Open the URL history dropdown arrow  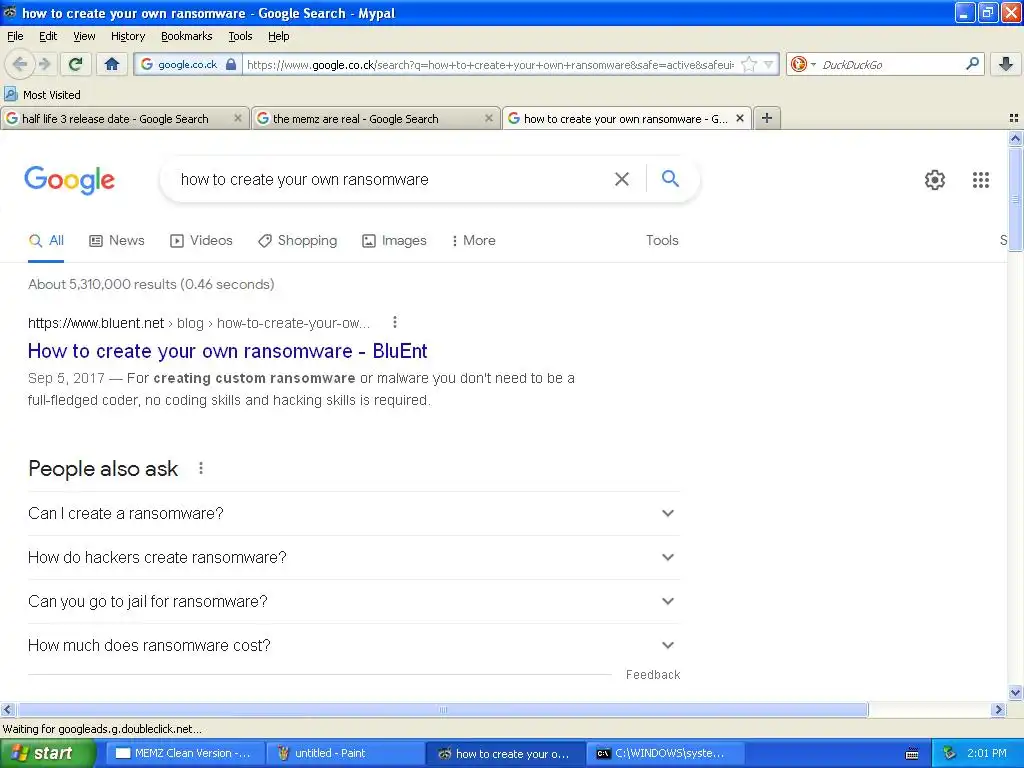(x=769, y=64)
